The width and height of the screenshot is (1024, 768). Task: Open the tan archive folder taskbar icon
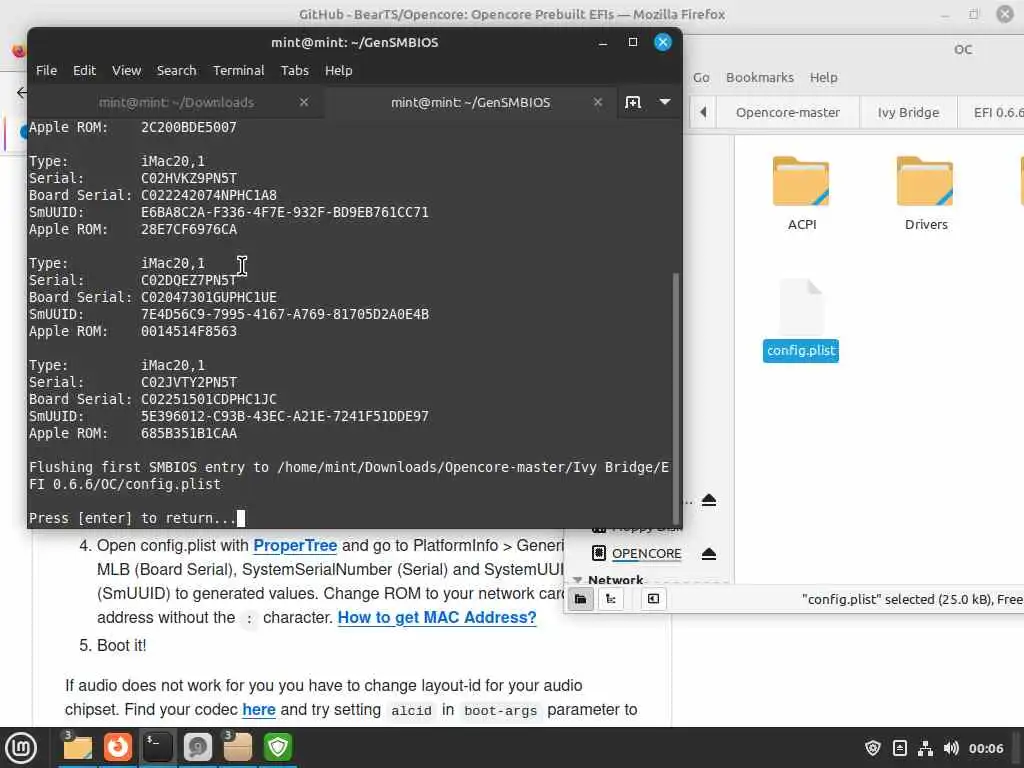238,747
